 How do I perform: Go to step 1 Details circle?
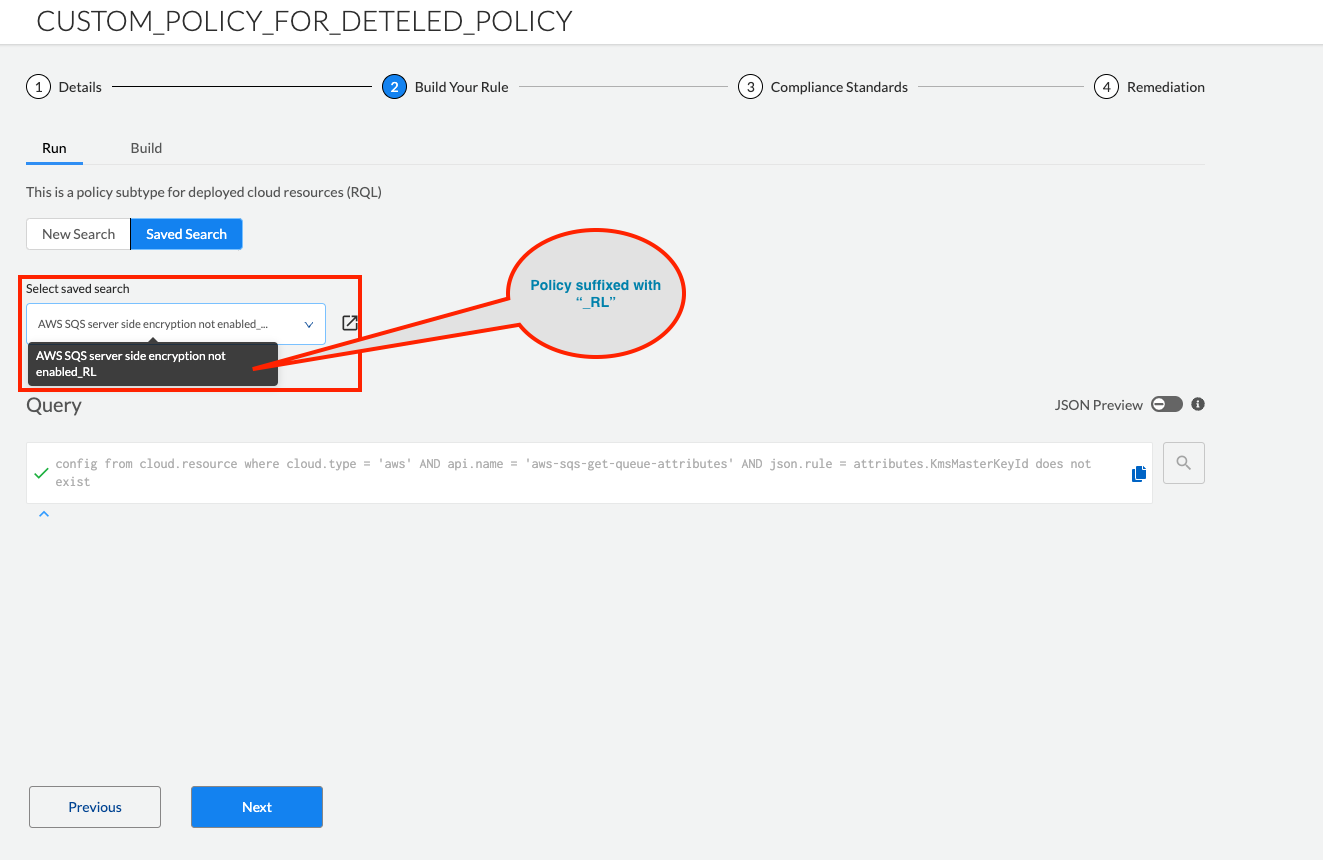click(38, 87)
